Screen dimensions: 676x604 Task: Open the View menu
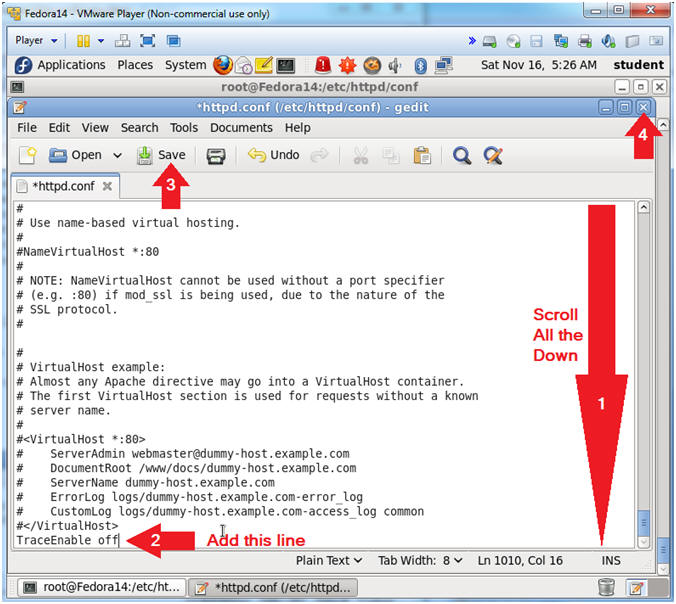pos(95,128)
